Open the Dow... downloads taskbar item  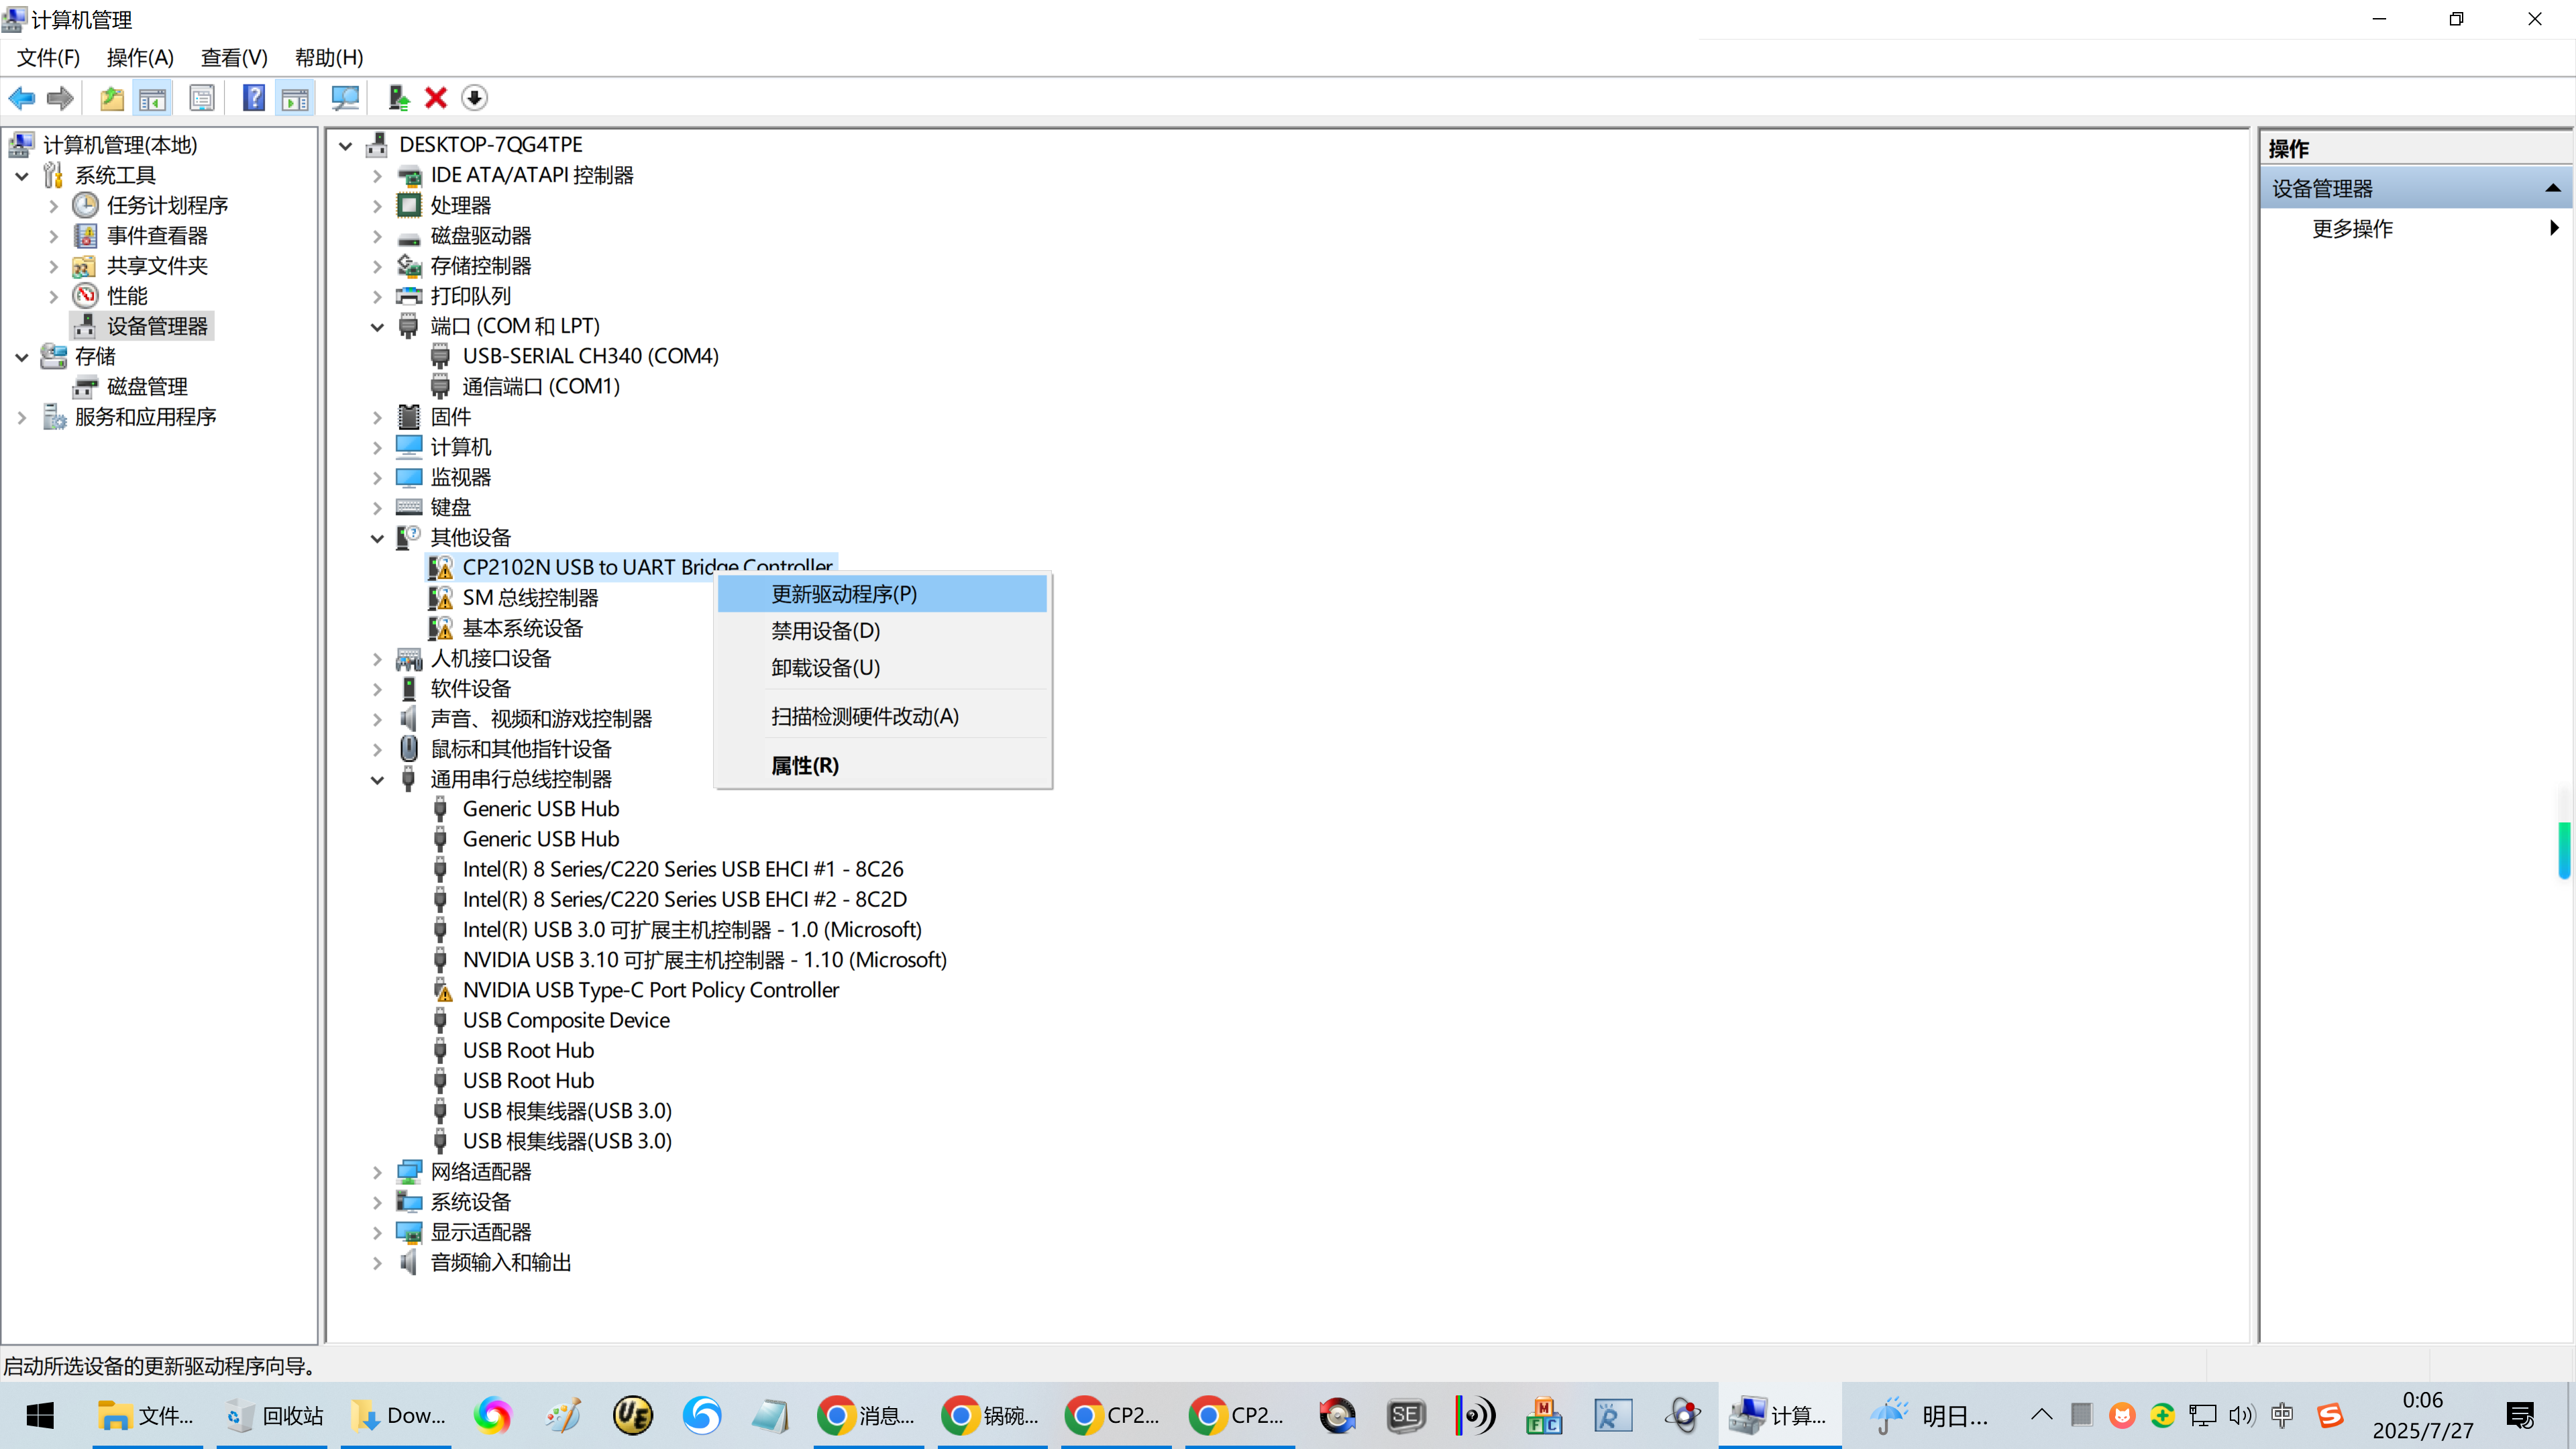(x=397, y=1416)
